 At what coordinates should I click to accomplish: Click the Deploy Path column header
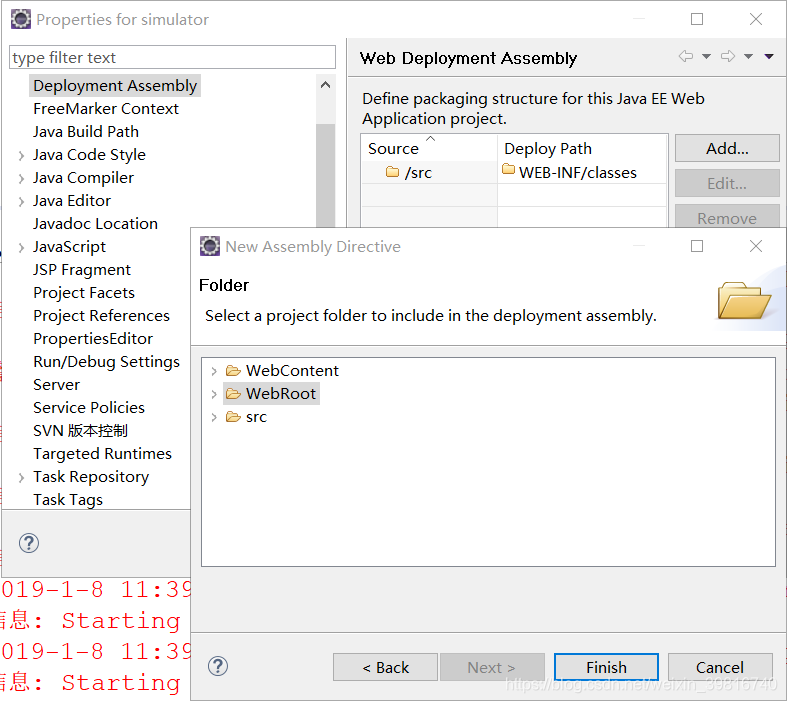click(582, 148)
